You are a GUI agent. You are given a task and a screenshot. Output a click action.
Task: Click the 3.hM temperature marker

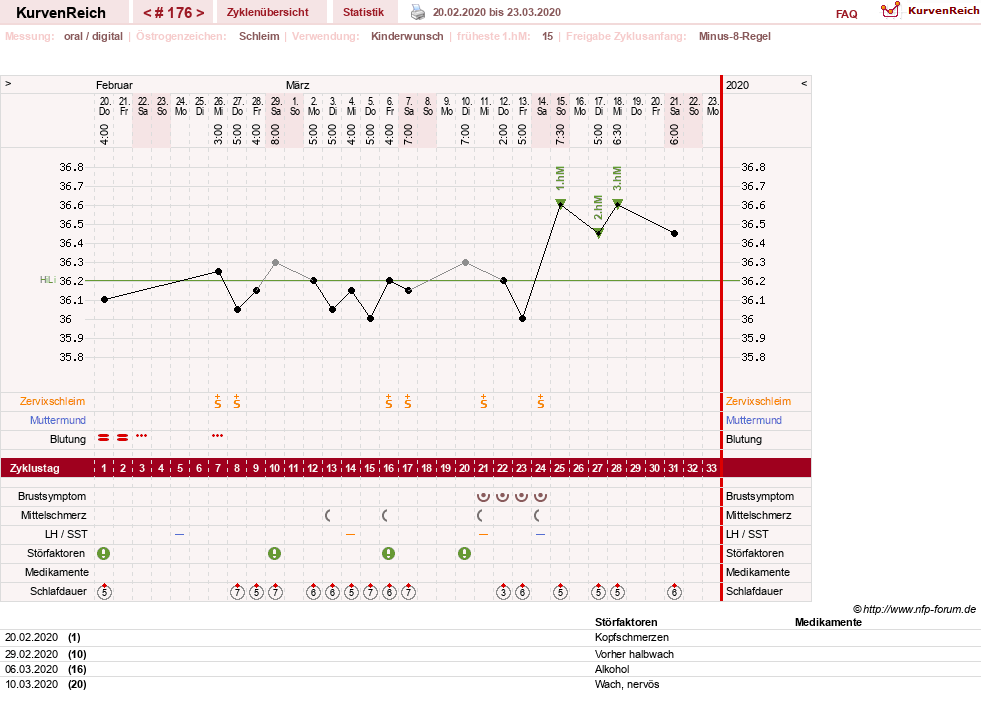click(x=618, y=203)
